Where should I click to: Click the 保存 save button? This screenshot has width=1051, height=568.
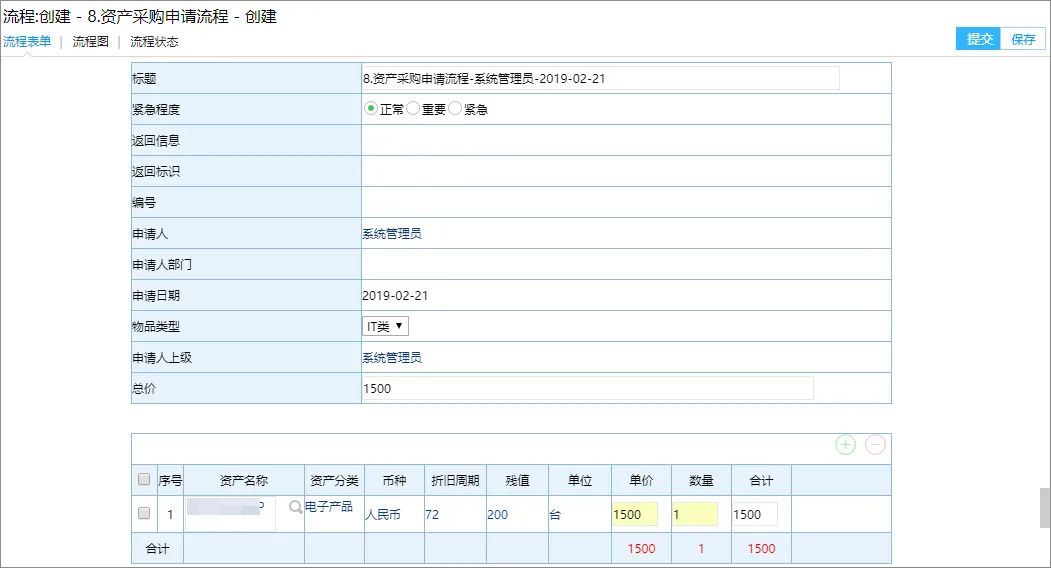1023,39
